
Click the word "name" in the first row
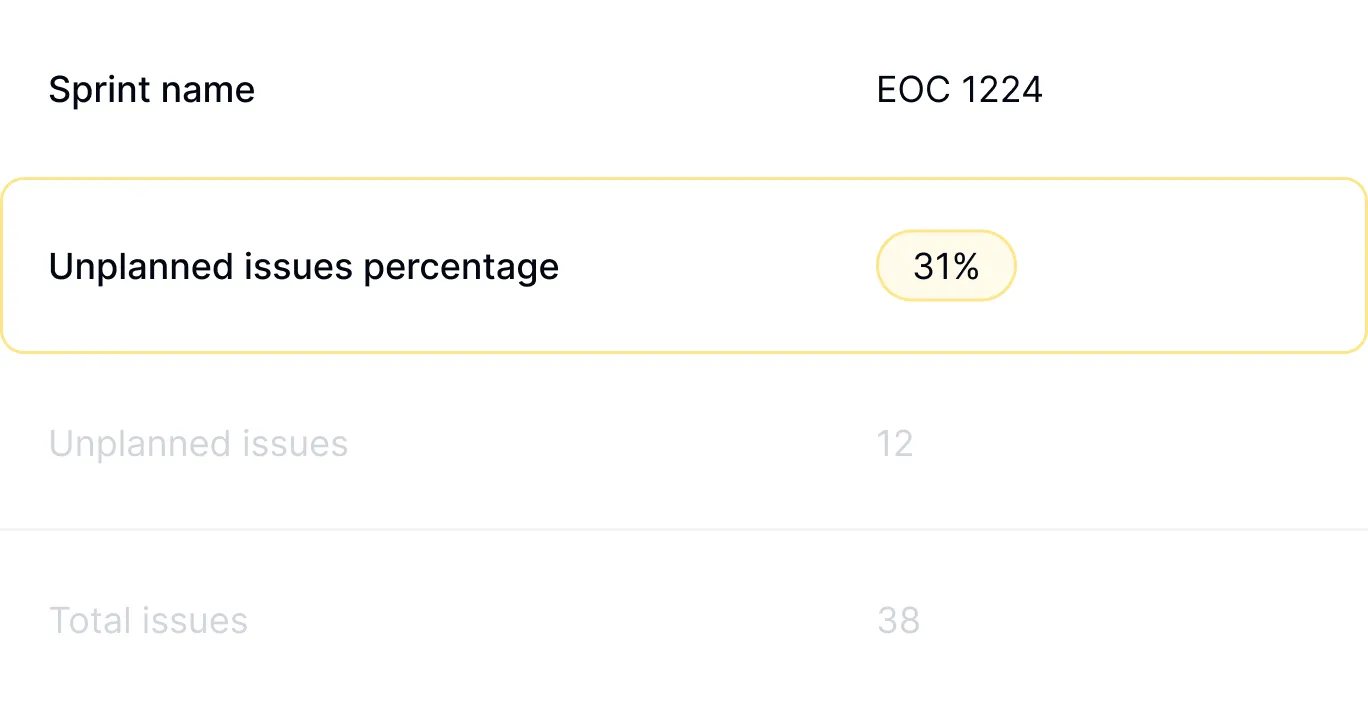click(207, 90)
